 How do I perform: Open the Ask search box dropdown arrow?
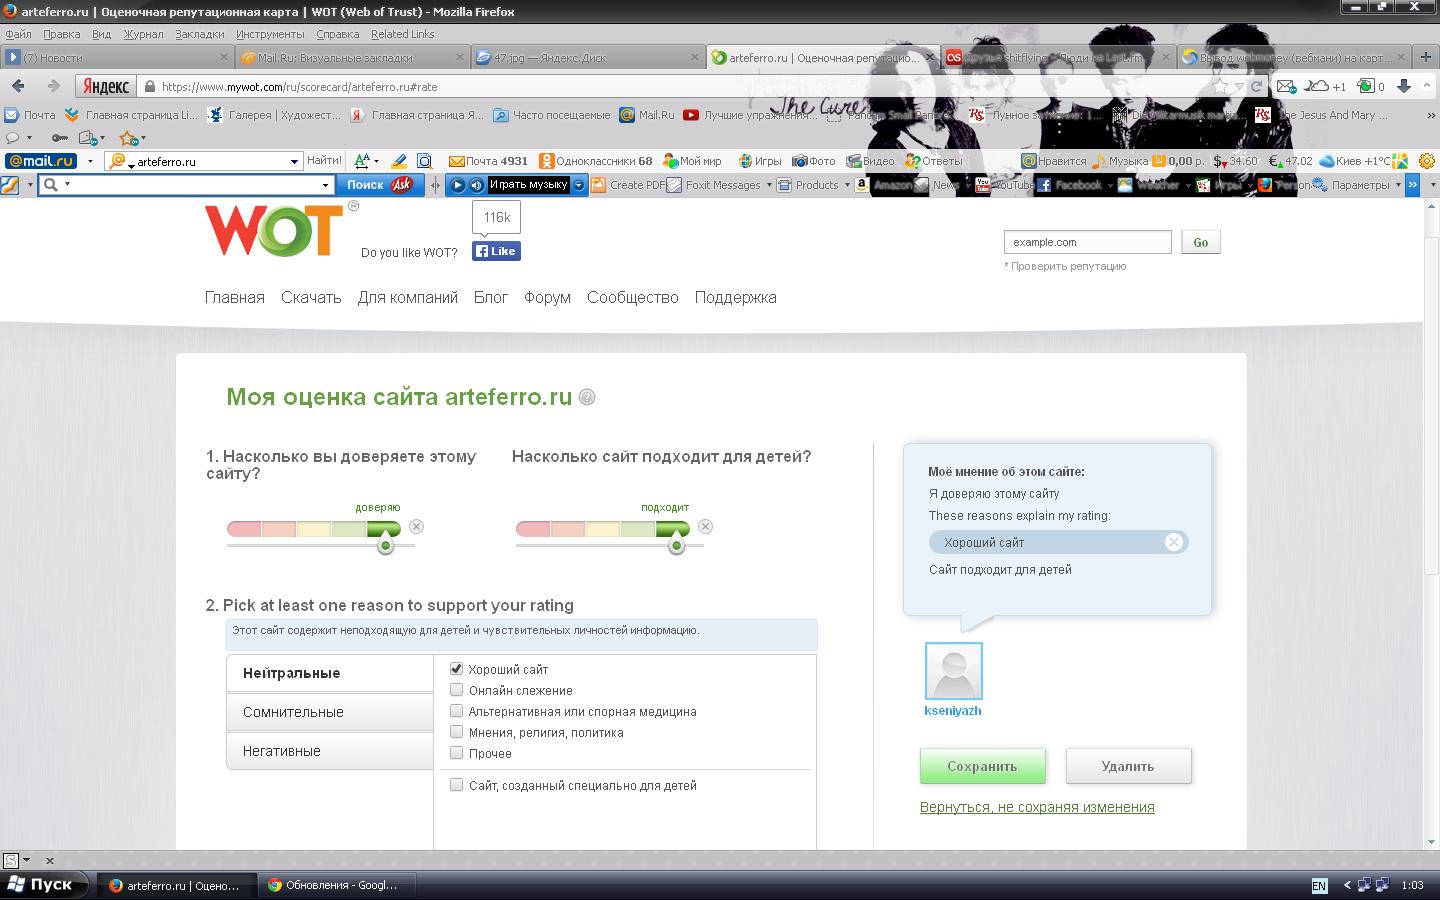pos(325,185)
